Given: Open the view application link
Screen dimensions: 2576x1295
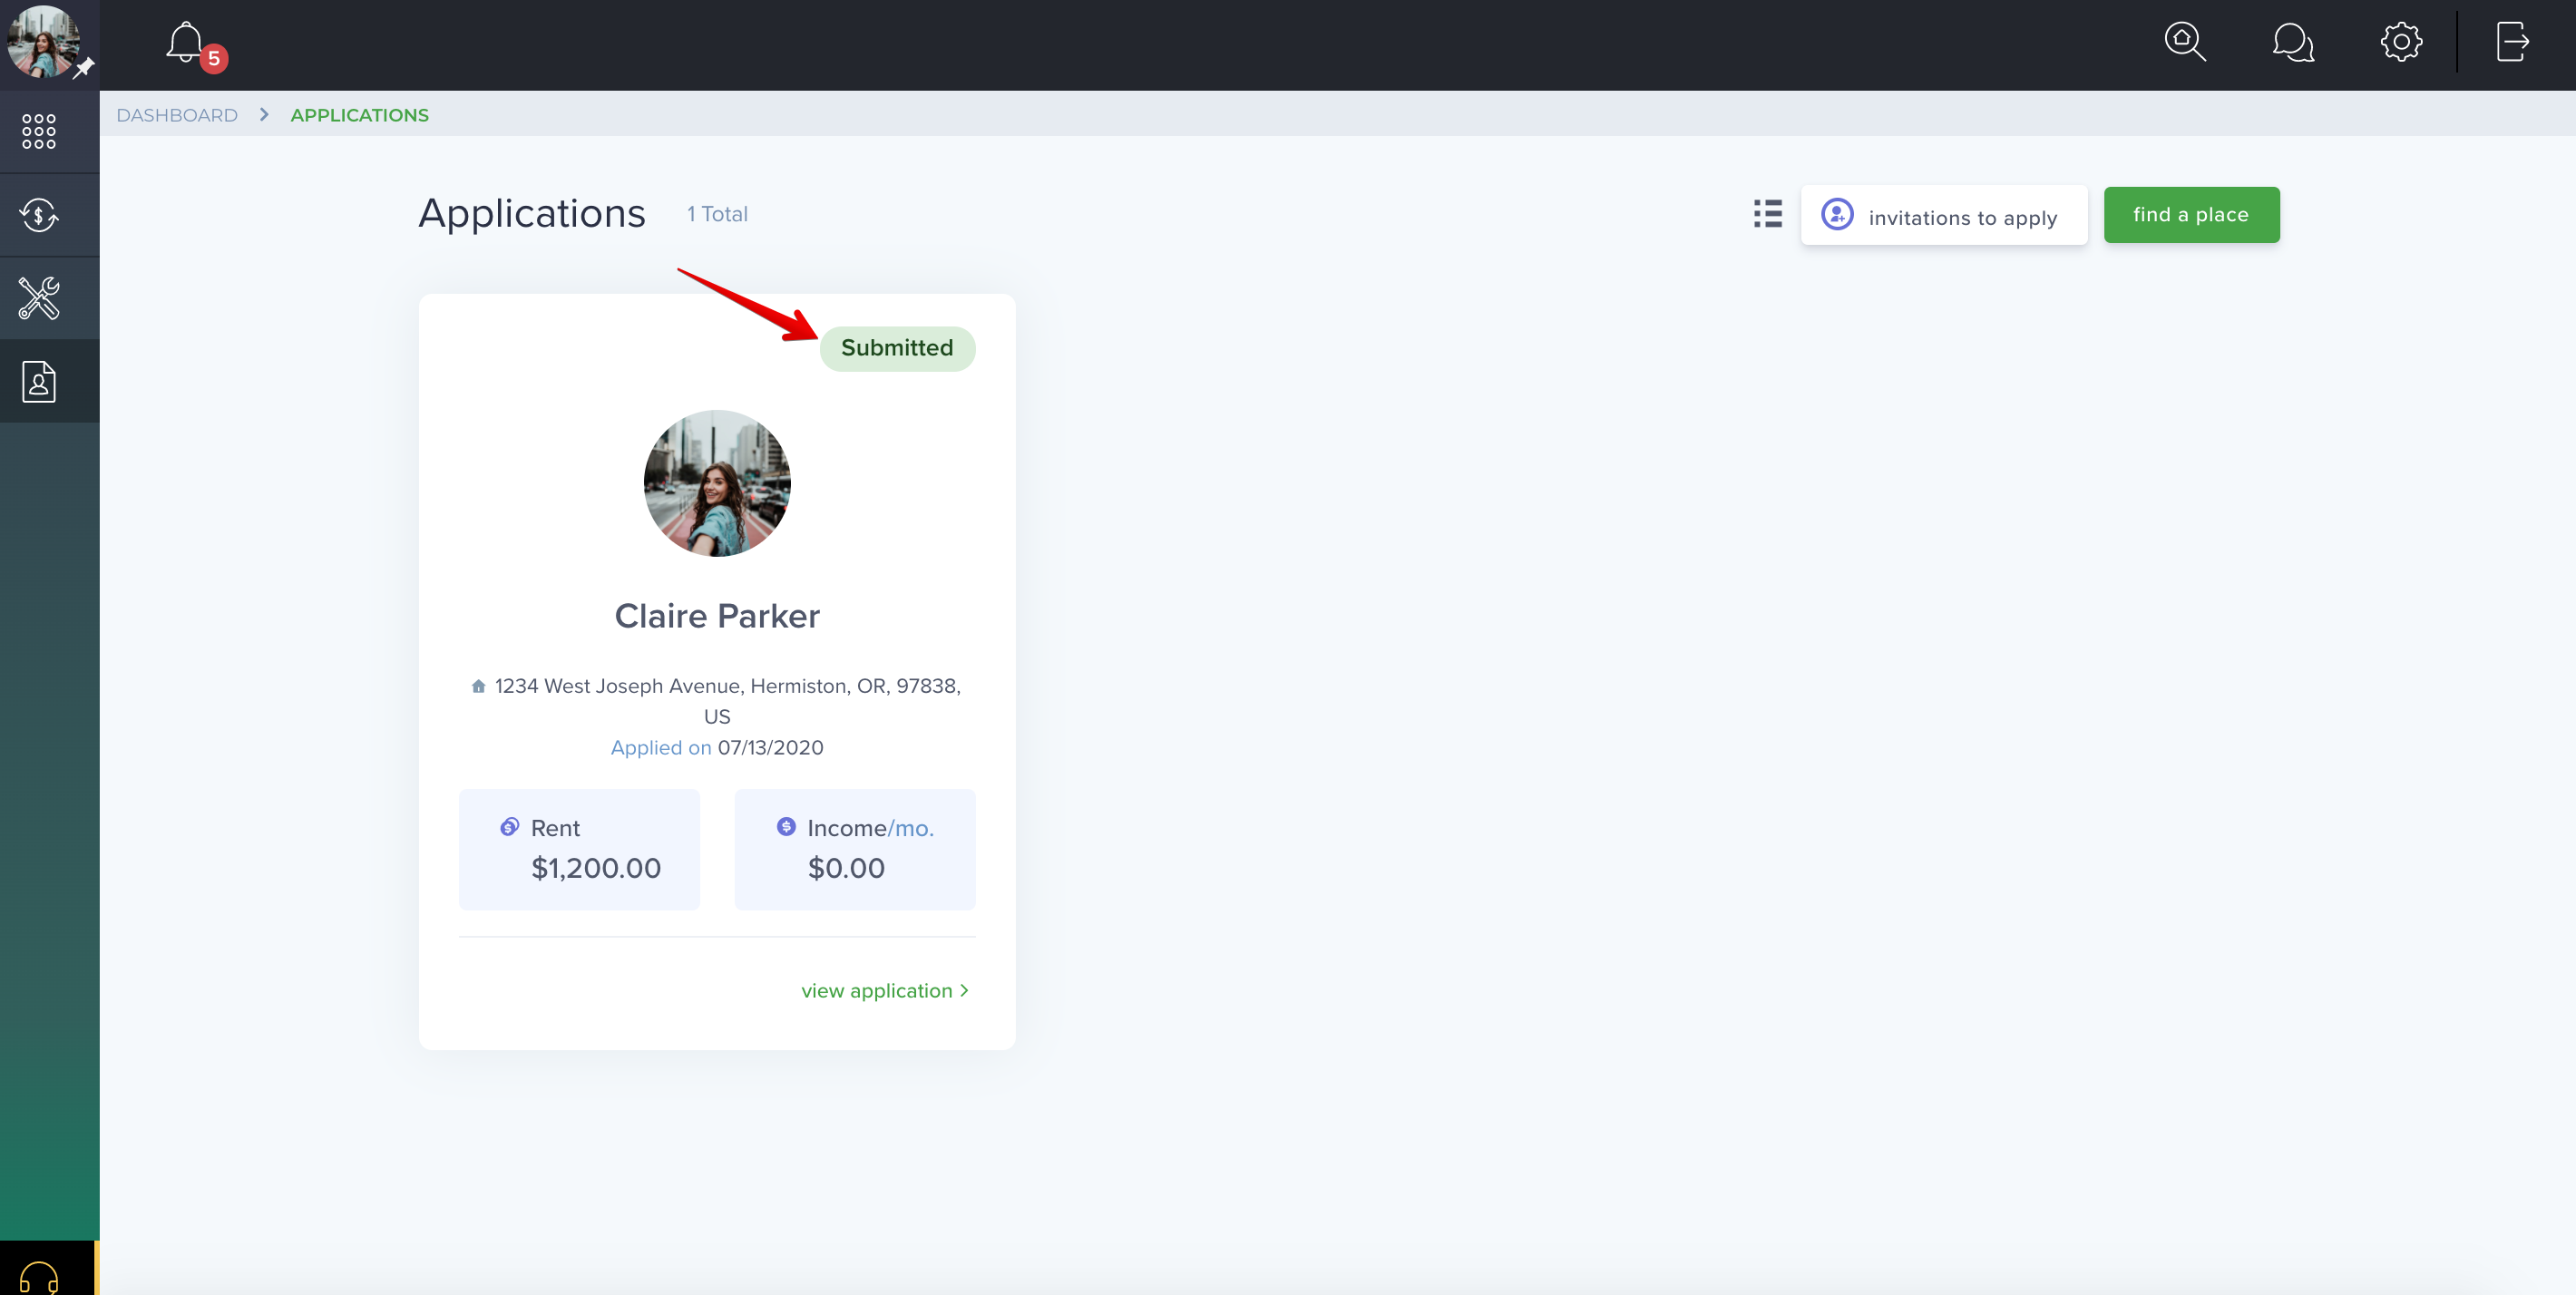Looking at the screenshot, I should [x=885, y=991].
